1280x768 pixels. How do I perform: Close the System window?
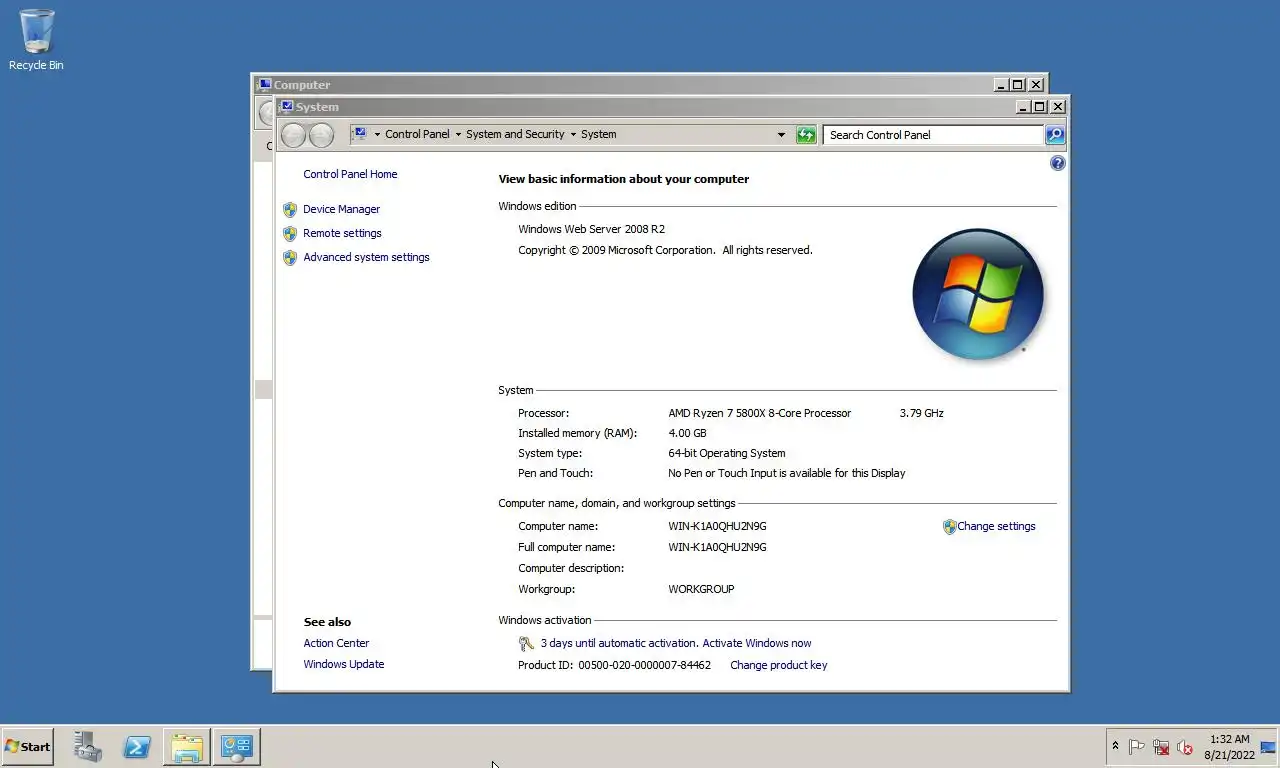coord(1058,106)
